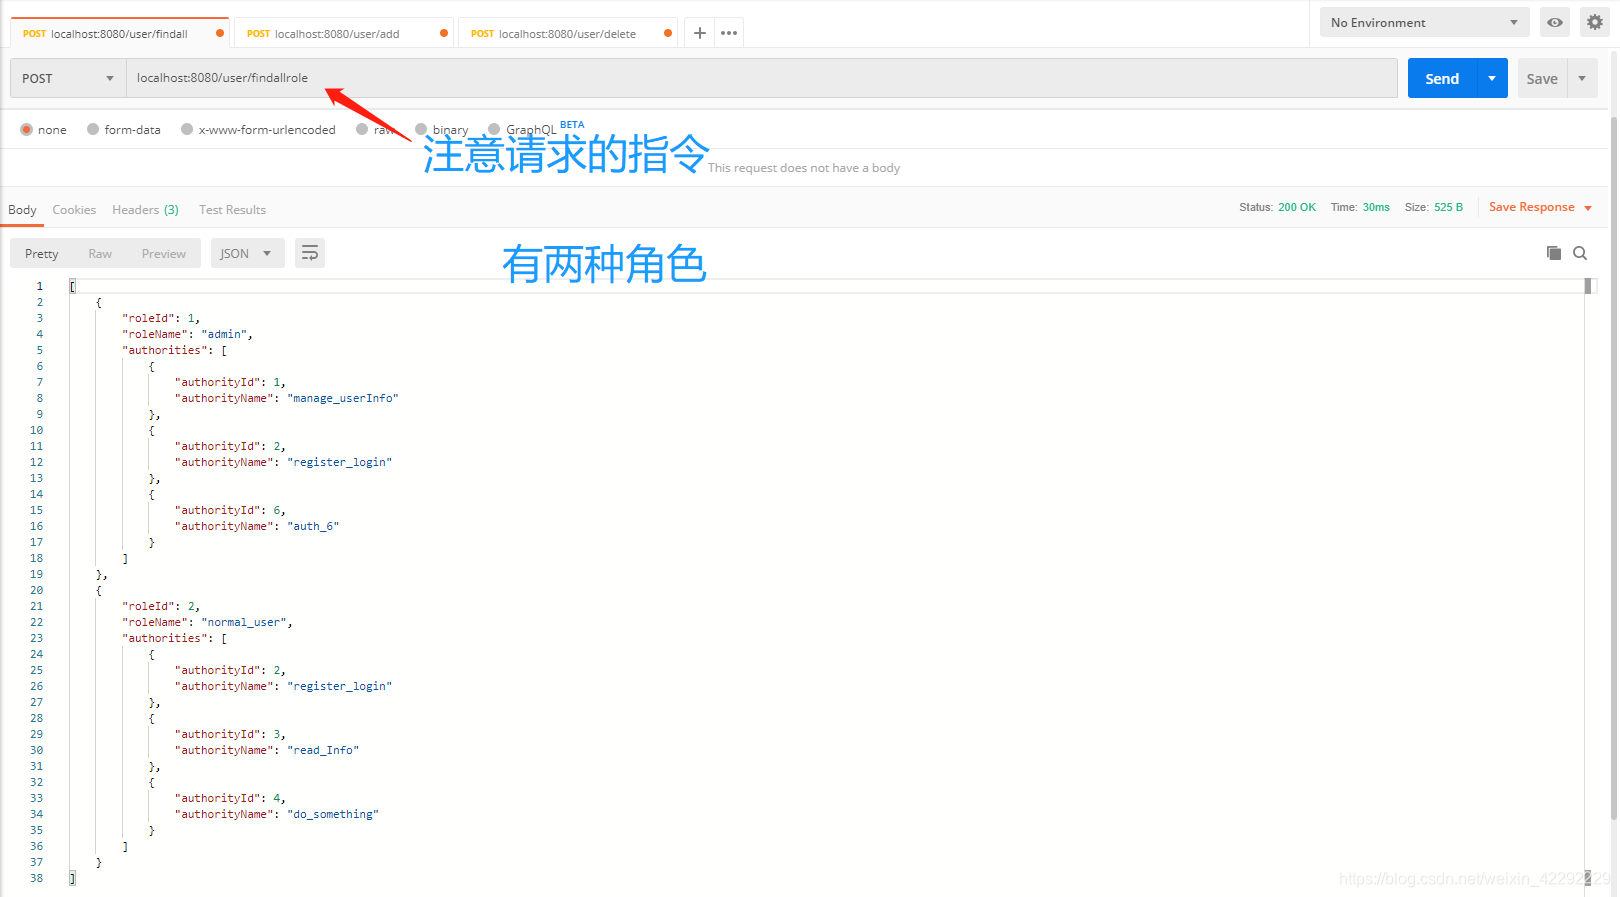Click "roleId": 2 line
The width and height of the screenshot is (1620, 897).
[161, 606]
